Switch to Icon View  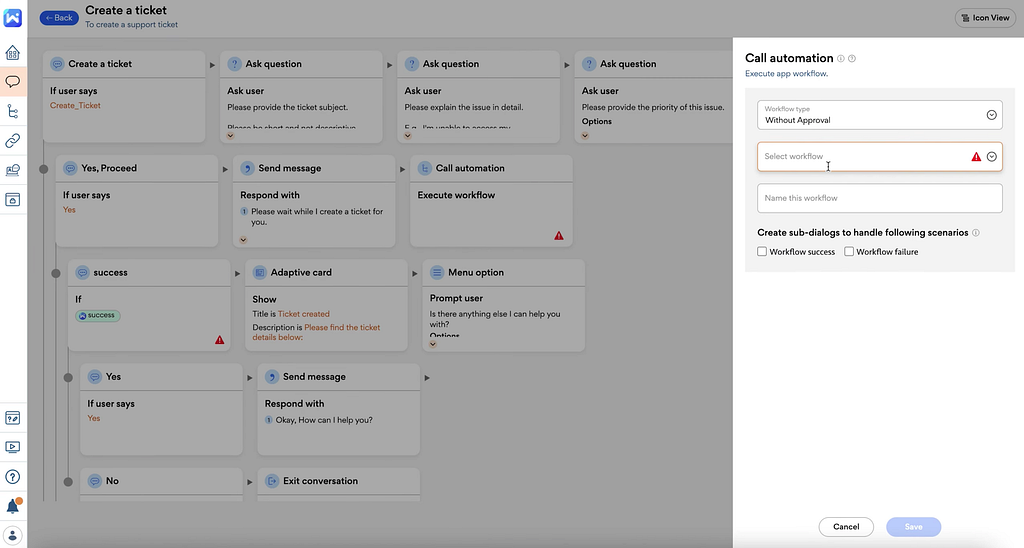(x=985, y=18)
